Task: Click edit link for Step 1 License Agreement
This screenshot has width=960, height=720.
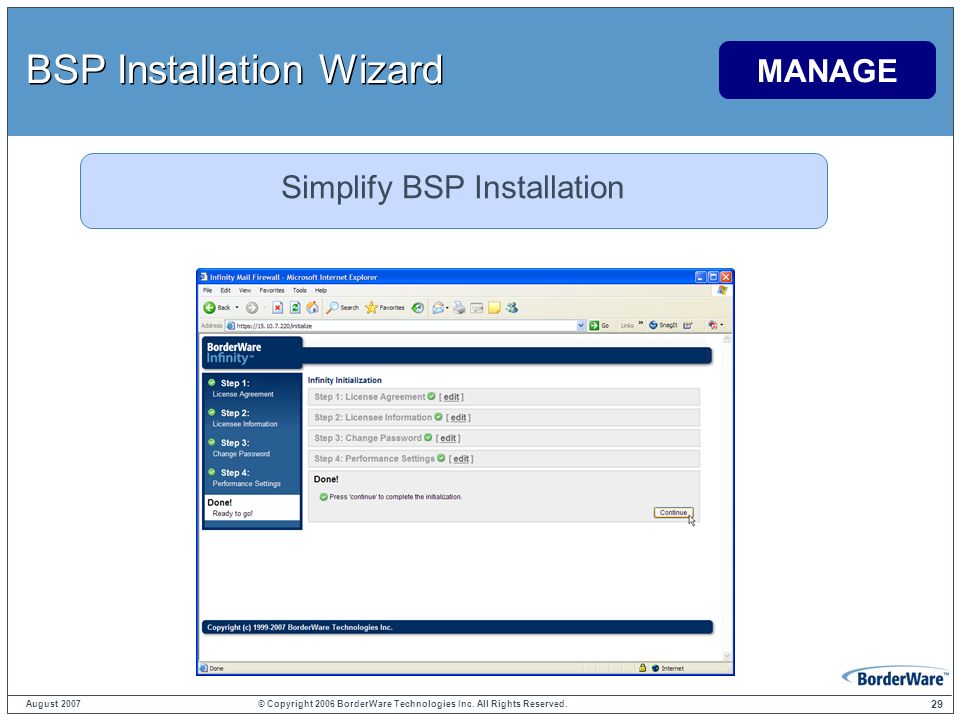Action: pos(451,397)
